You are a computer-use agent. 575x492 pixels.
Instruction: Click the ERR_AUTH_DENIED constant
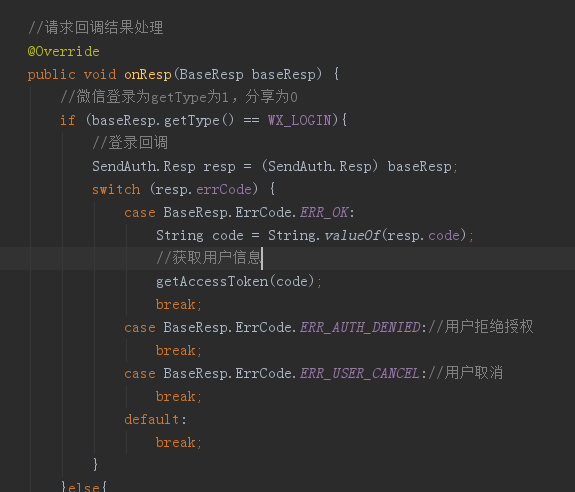coord(360,327)
